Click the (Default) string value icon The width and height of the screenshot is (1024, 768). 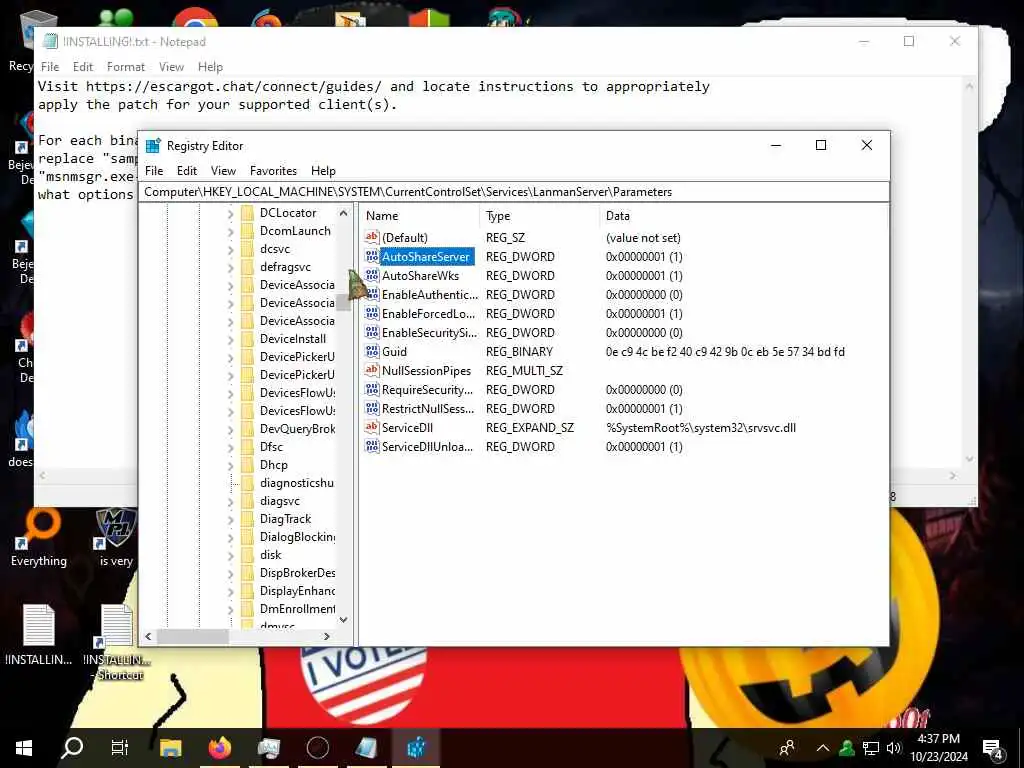click(x=372, y=238)
